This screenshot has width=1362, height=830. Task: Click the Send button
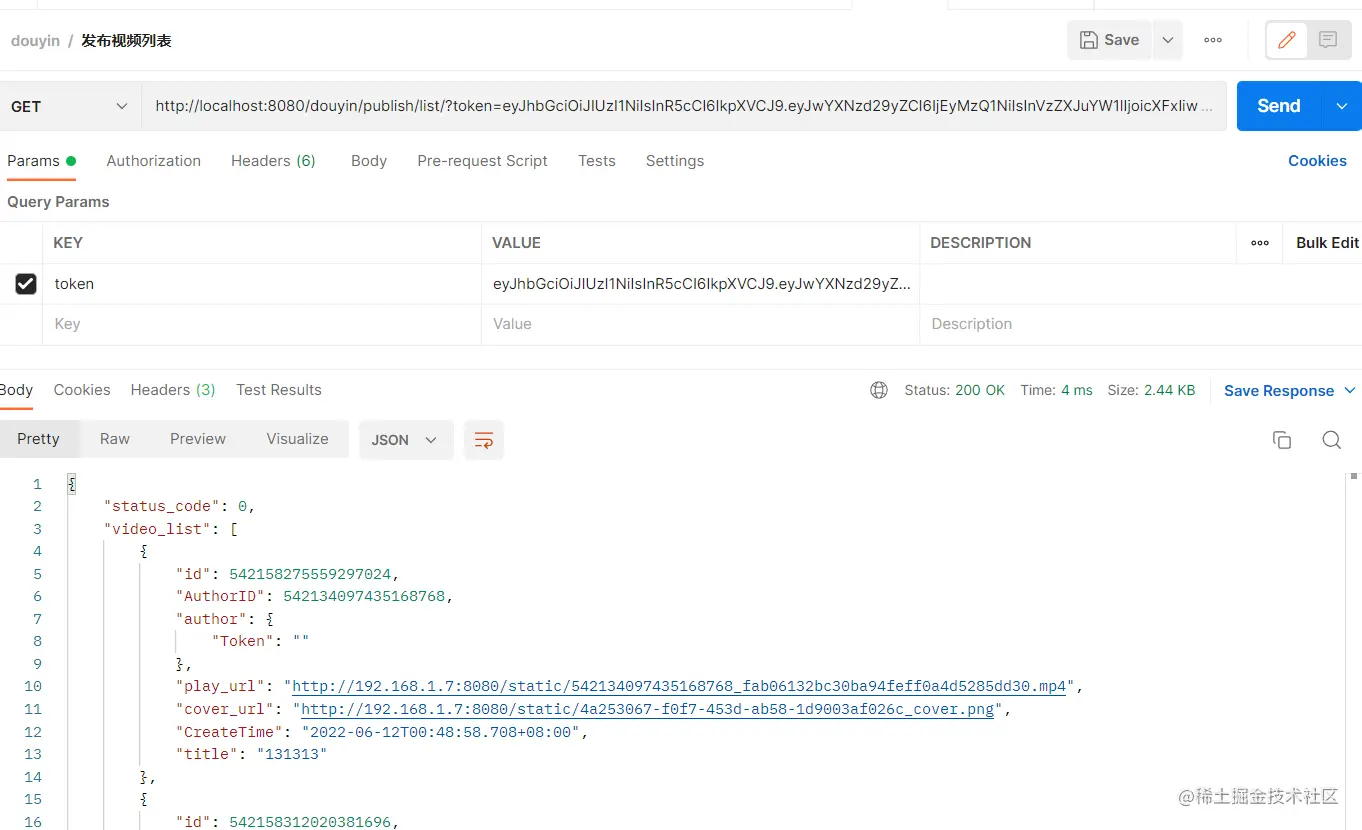click(1280, 106)
